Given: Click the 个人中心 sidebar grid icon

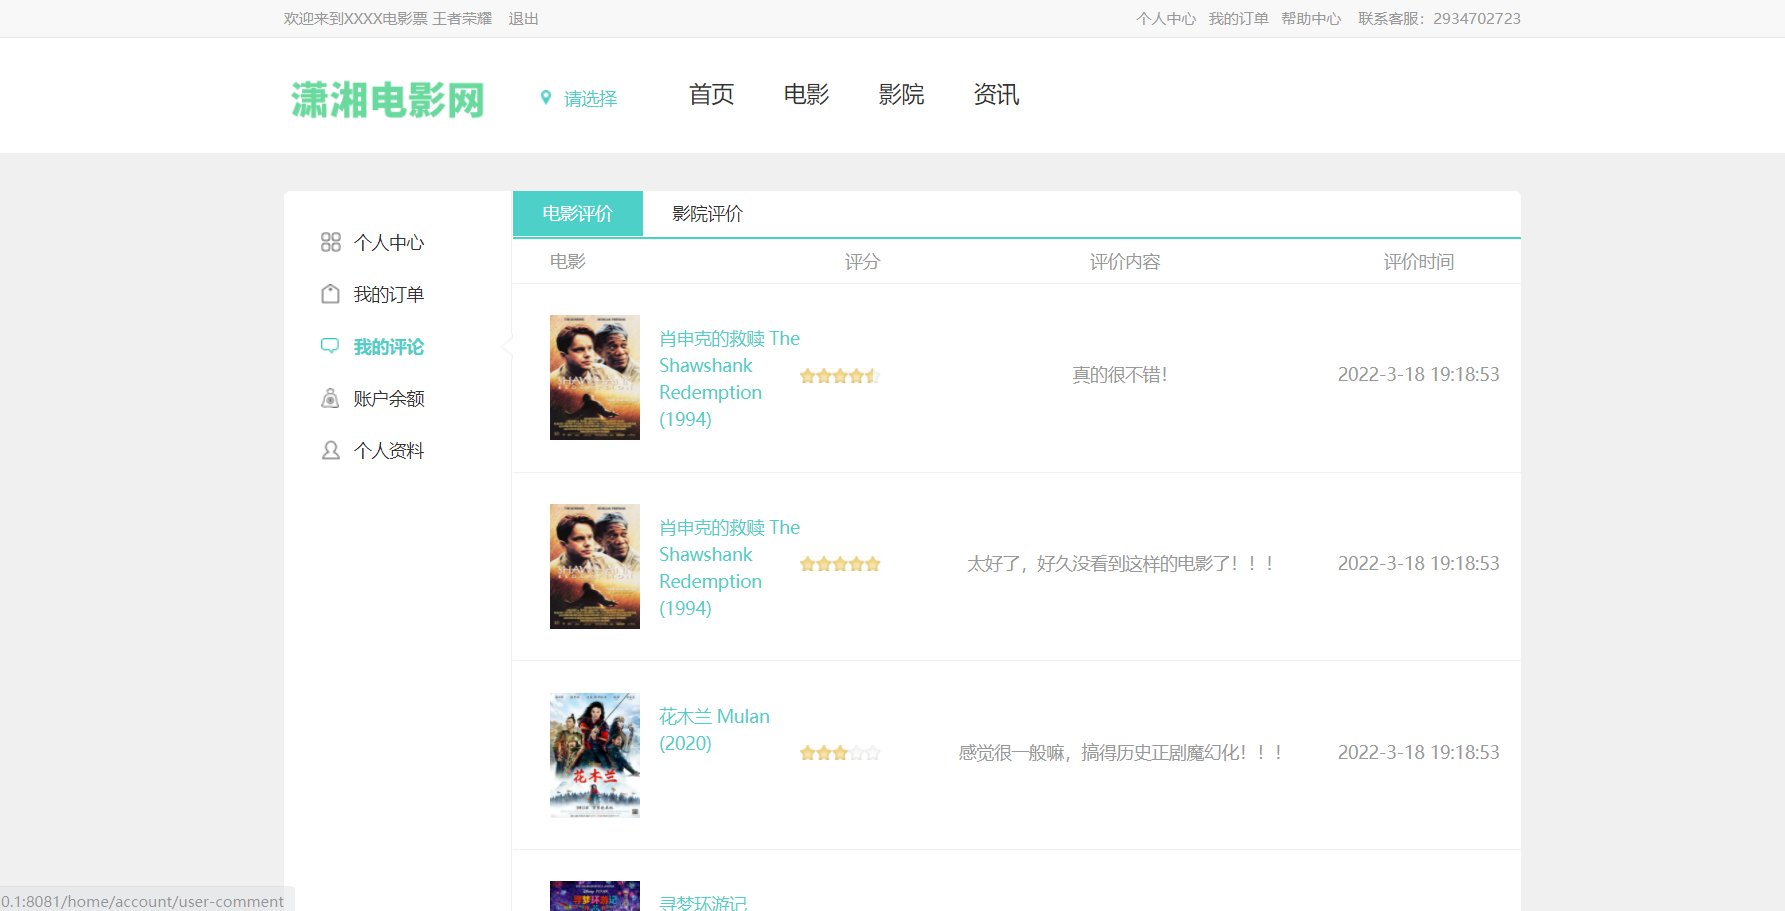Looking at the screenshot, I should (x=330, y=242).
